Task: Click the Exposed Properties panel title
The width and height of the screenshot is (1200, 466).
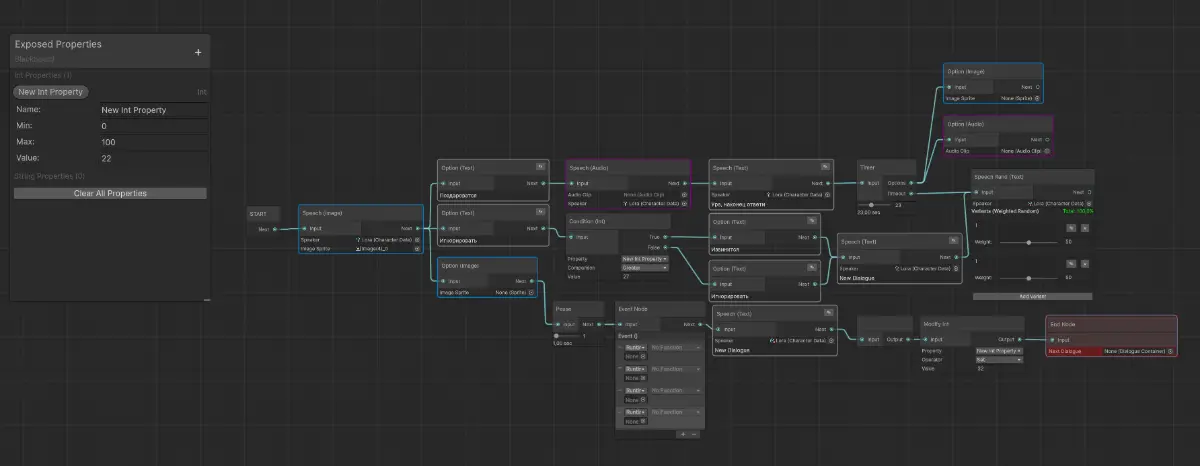Action: point(58,44)
